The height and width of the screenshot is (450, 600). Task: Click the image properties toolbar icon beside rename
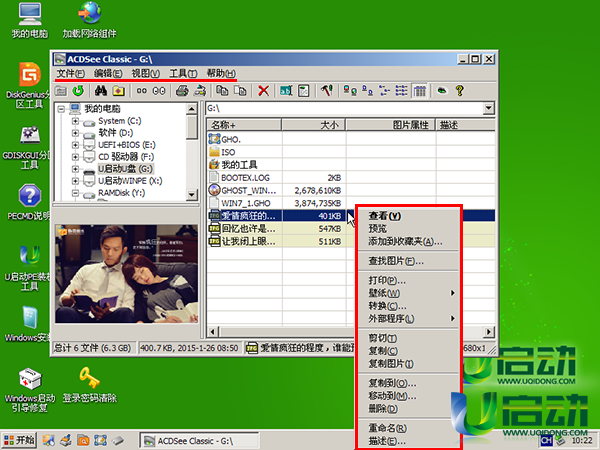click(x=303, y=91)
